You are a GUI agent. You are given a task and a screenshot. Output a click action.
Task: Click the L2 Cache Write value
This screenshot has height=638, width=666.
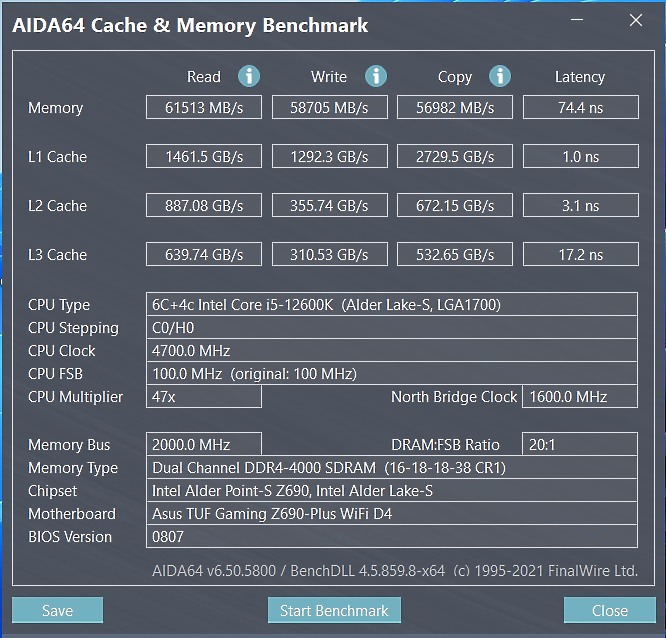pos(330,205)
